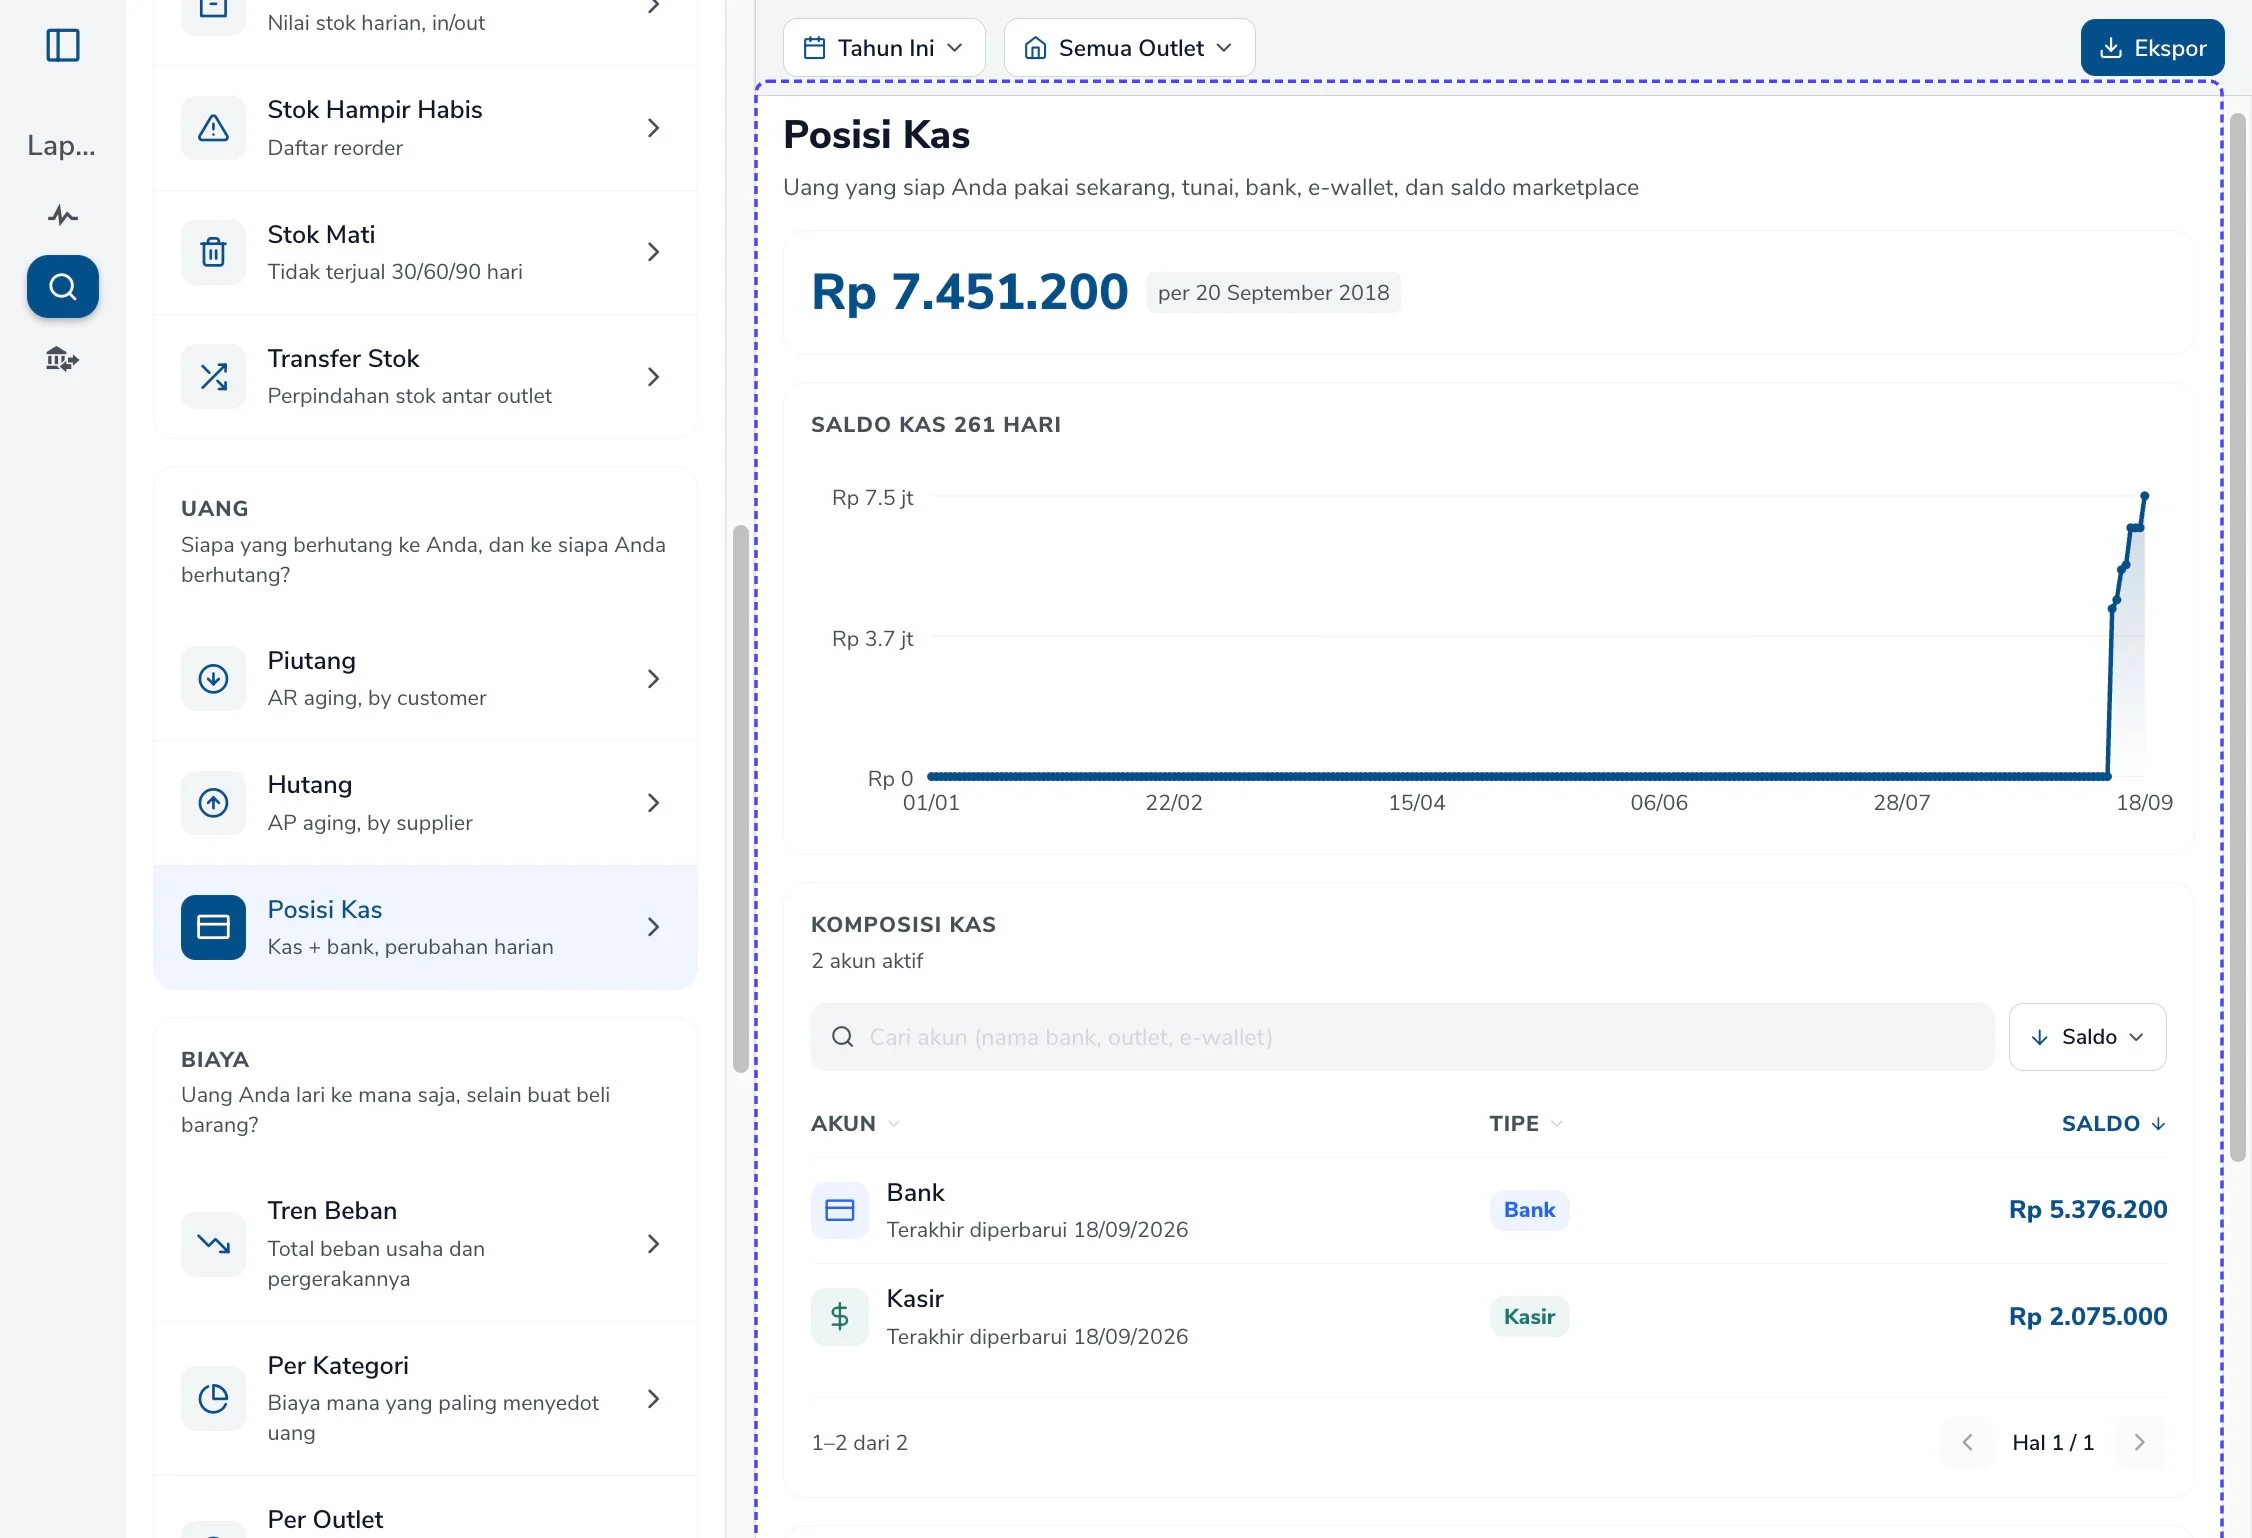This screenshot has height=1538, width=2252.
Task: Toggle the sidebar panel icon
Action: pyautogui.click(x=63, y=45)
